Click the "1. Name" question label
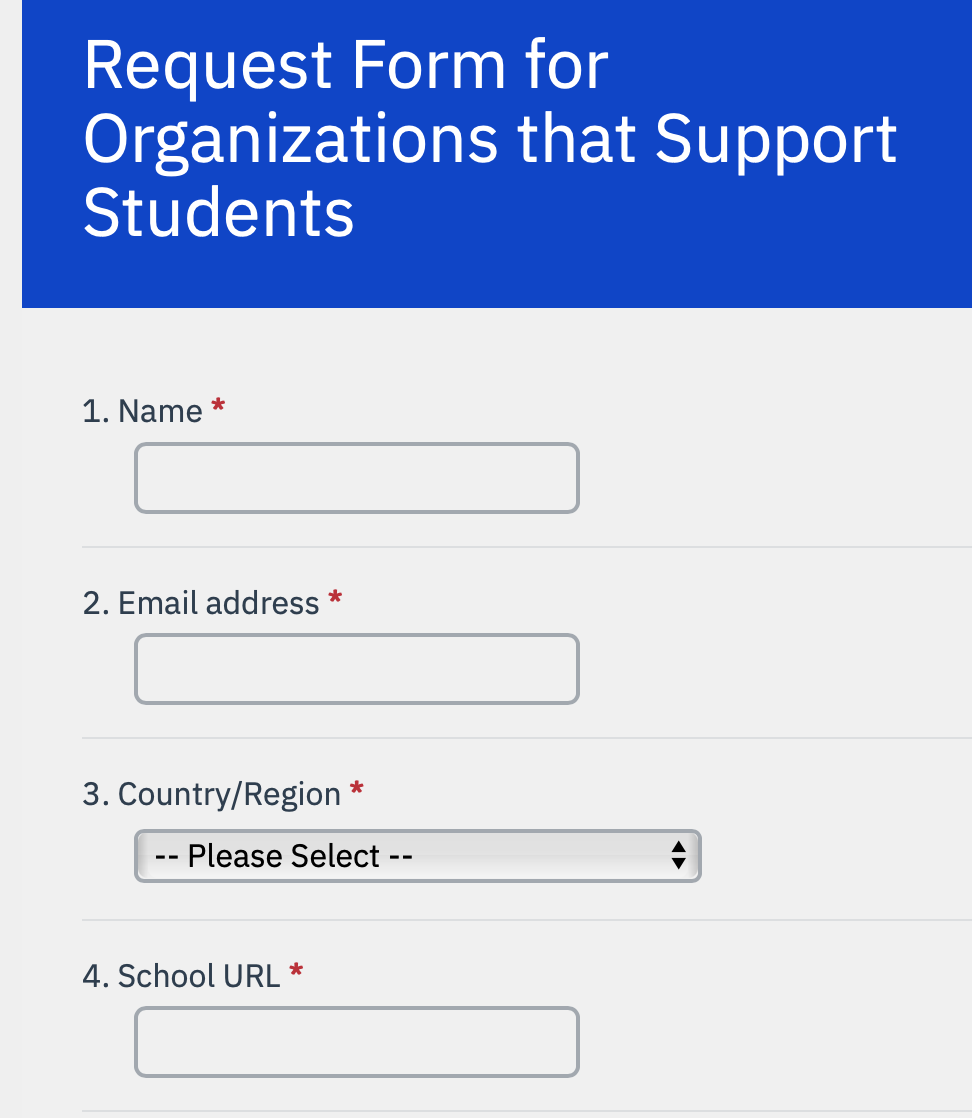 pyautogui.click(x=143, y=411)
